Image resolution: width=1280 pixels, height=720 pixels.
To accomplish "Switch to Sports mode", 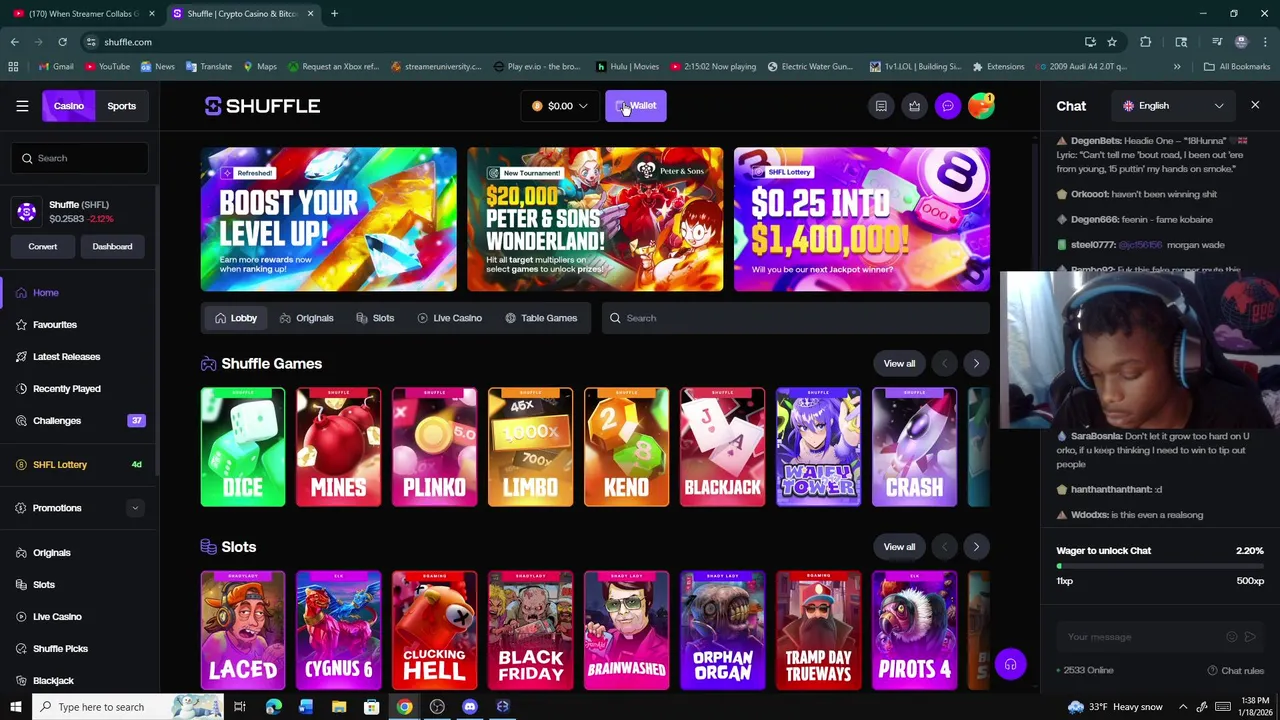I will 122,106.
